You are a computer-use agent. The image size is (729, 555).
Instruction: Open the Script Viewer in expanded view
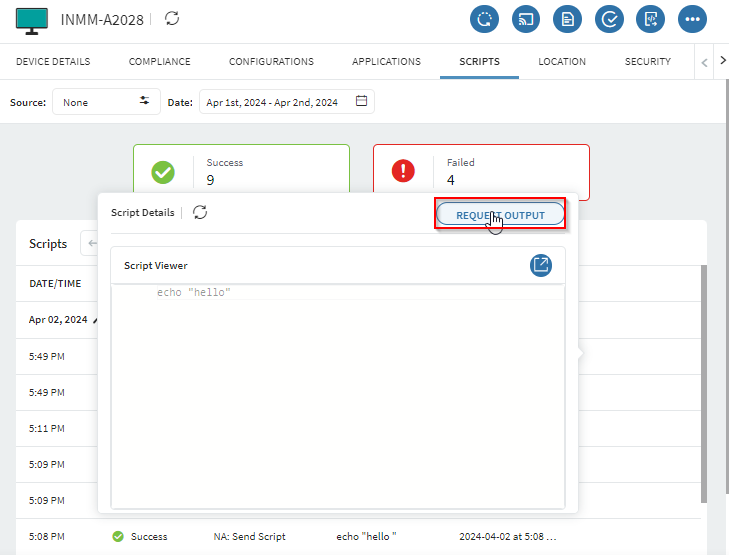pos(540,265)
